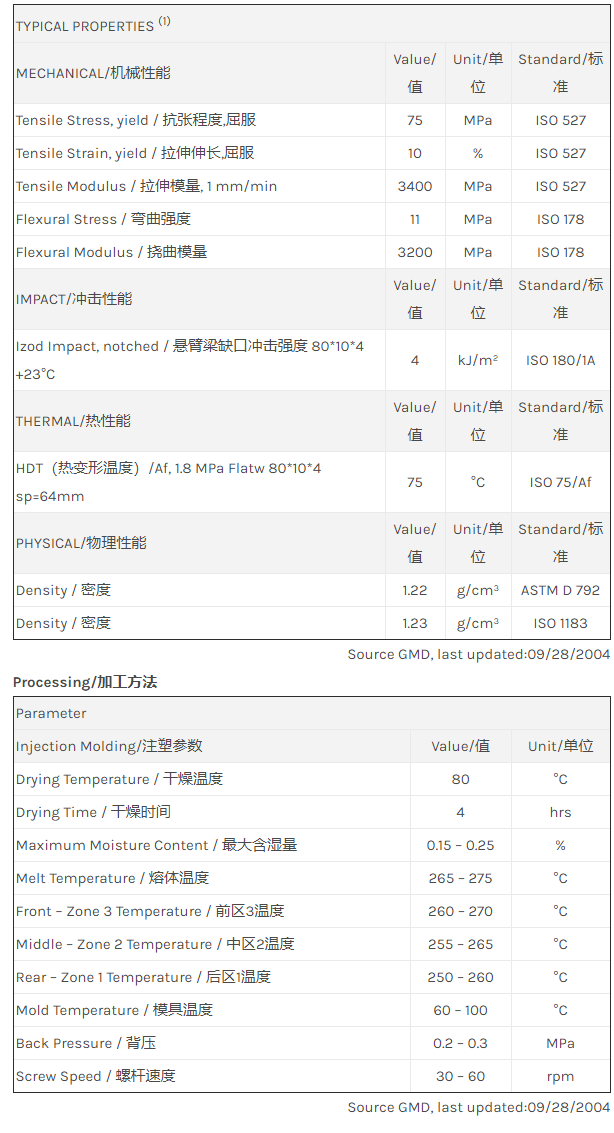The height and width of the screenshot is (1133, 614).
Task: Click the Melt Temperature value 265 – 275
Action: [460, 878]
